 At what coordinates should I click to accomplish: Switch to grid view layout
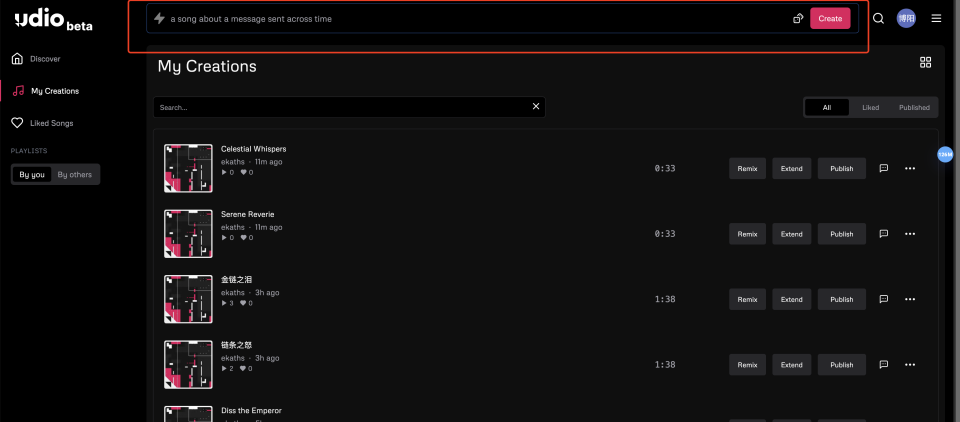tap(925, 63)
